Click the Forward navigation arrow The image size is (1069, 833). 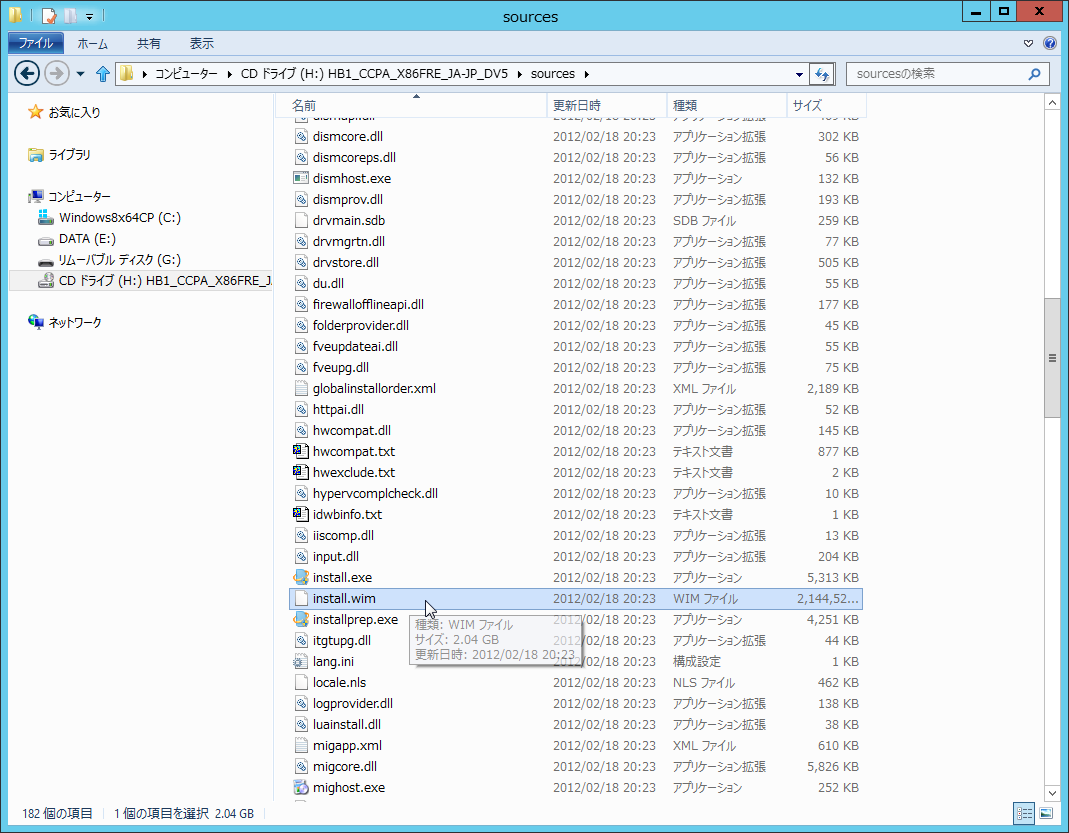click(x=57, y=73)
